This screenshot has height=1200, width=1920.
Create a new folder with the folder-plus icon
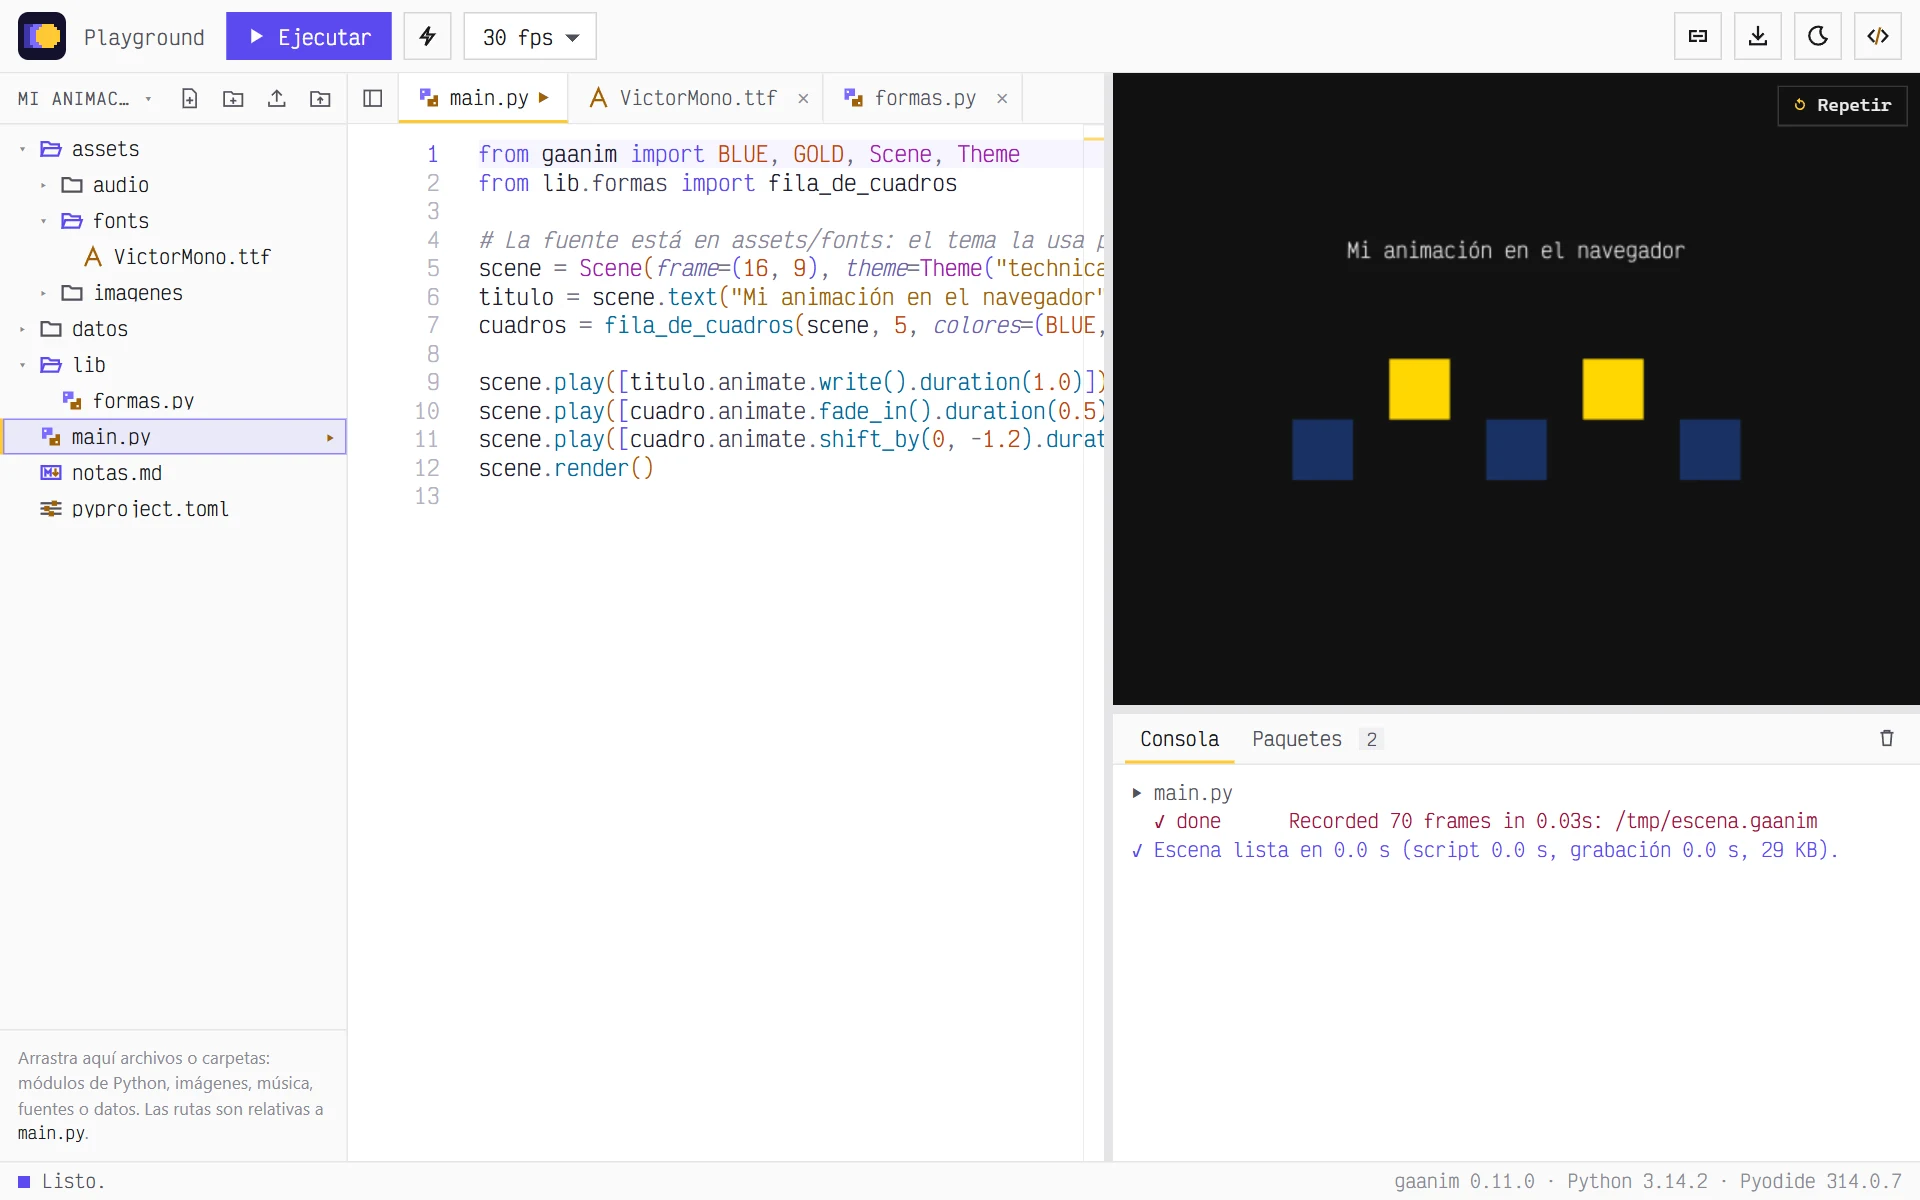pyautogui.click(x=233, y=98)
